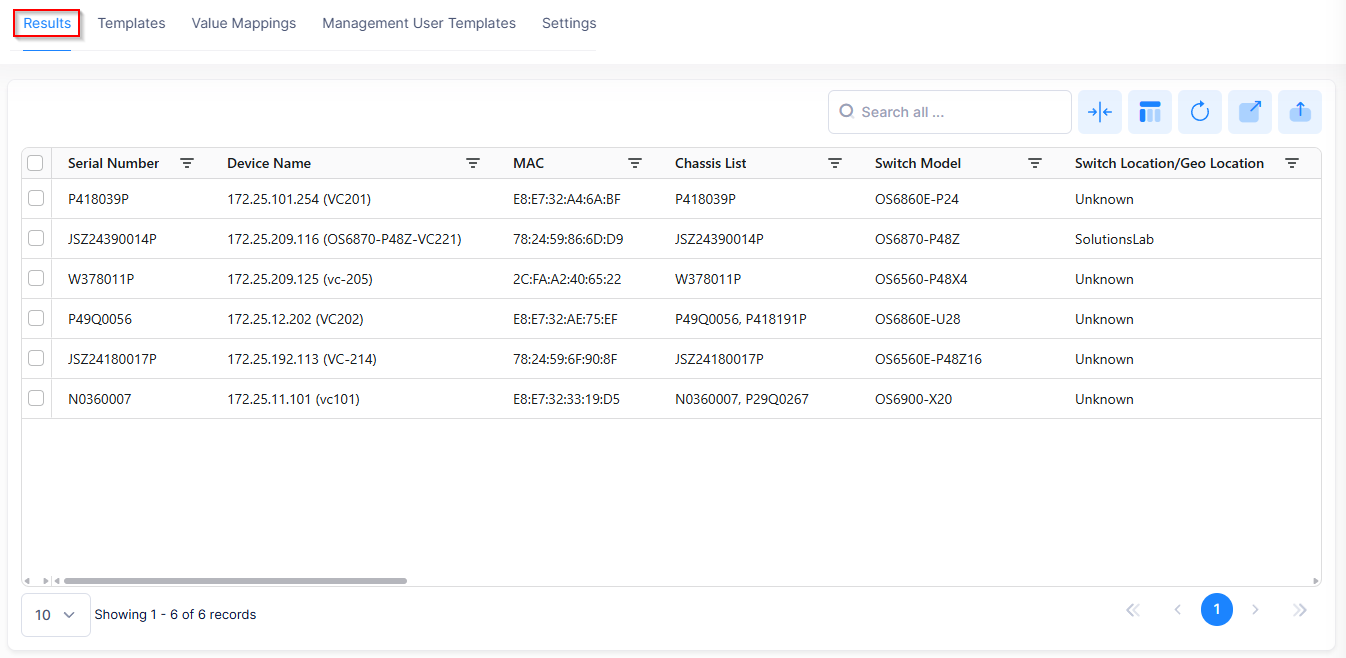
Task: Switch to the Templates tab
Action: 131,23
